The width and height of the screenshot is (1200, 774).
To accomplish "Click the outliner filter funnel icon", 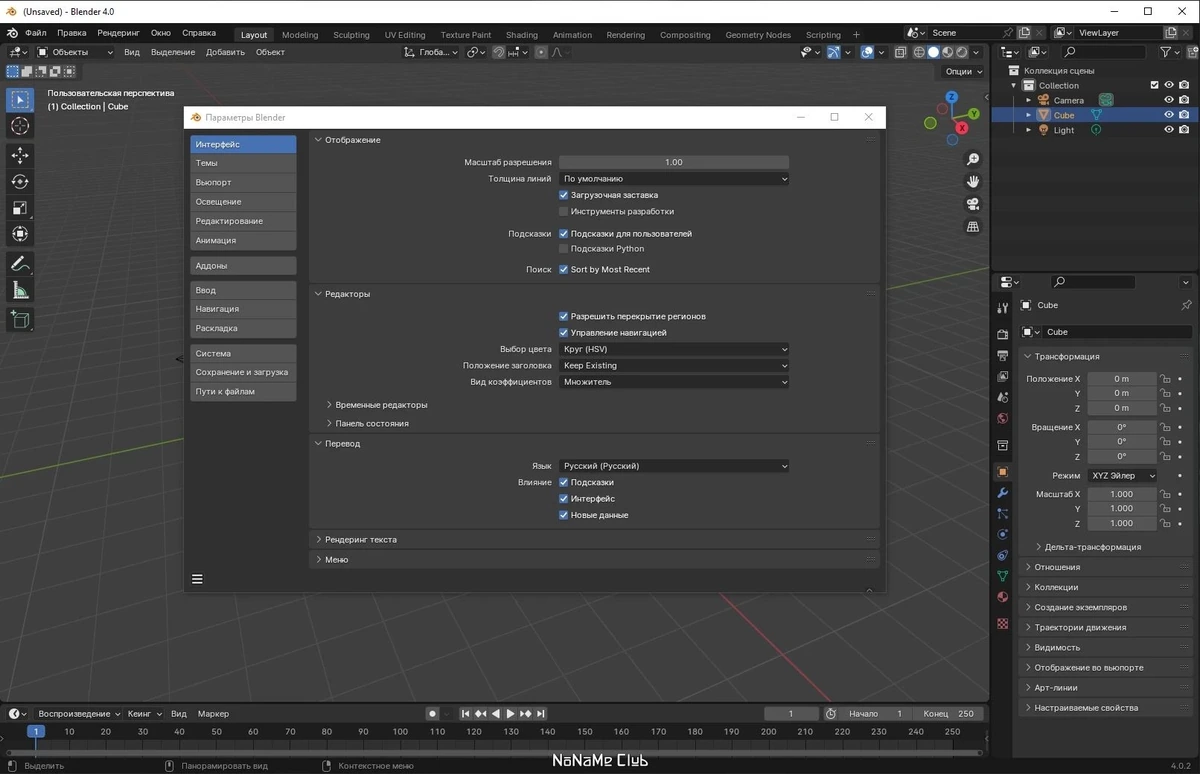I will point(1165,52).
